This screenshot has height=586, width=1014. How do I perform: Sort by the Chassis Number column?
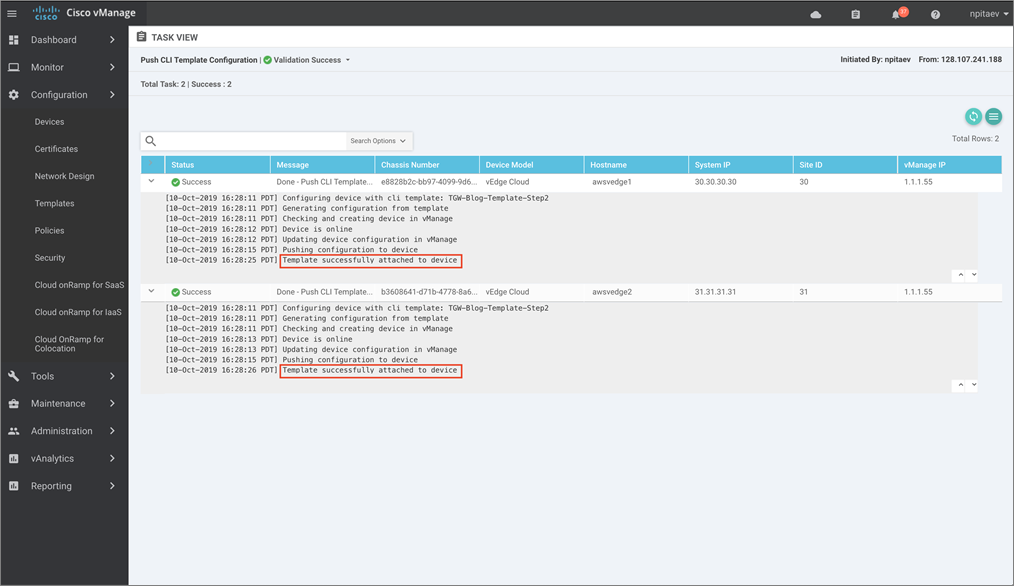coord(427,165)
